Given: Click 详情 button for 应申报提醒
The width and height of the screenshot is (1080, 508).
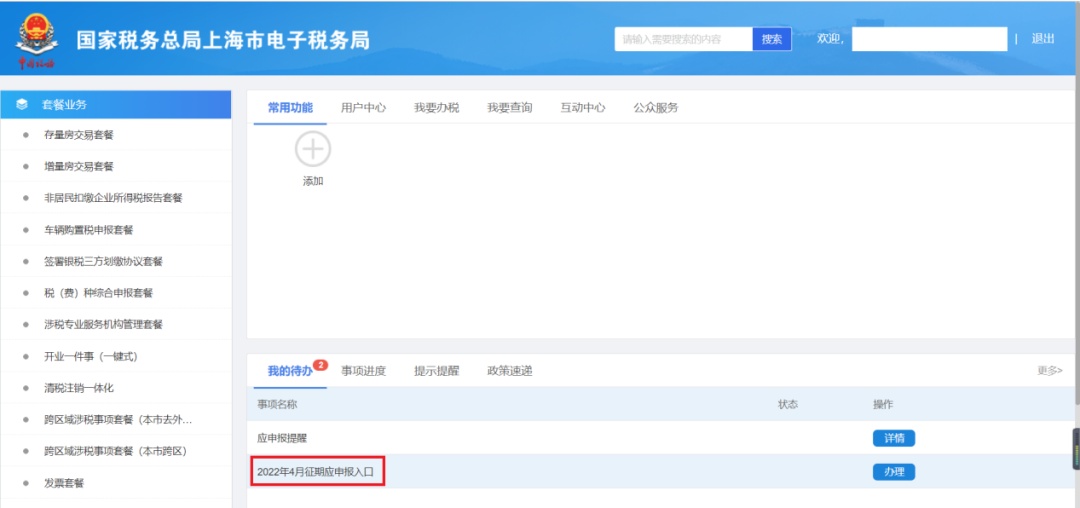Looking at the screenshot, I should coord(893,438).
